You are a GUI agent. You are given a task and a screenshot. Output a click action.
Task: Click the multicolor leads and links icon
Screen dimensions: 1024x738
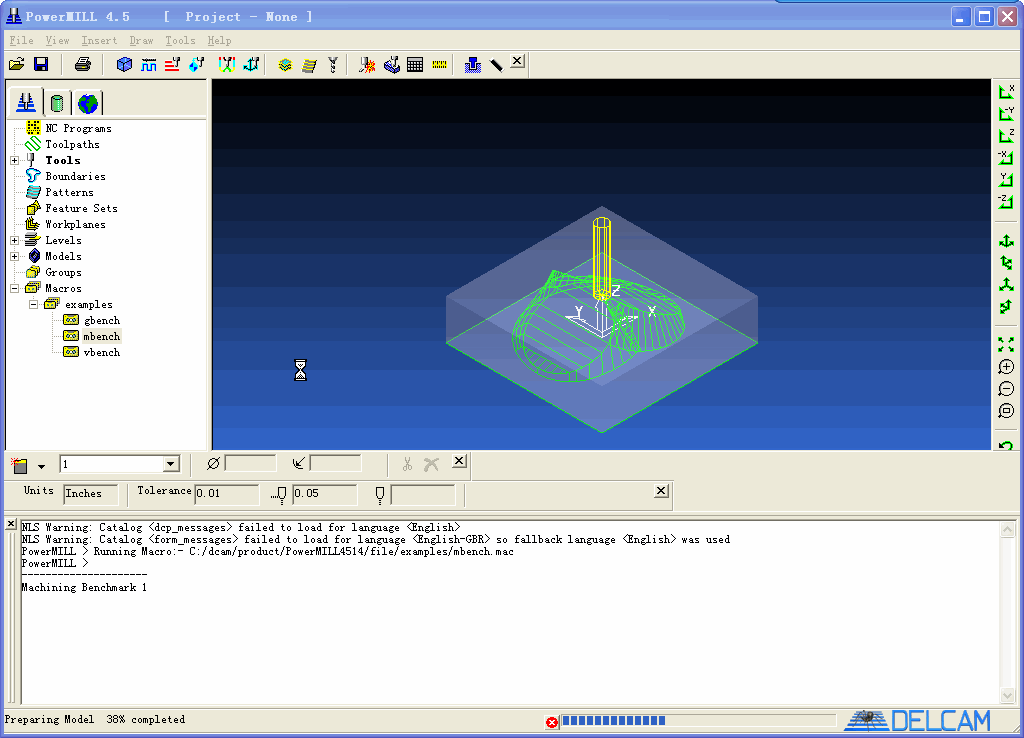tap(227, 64)
